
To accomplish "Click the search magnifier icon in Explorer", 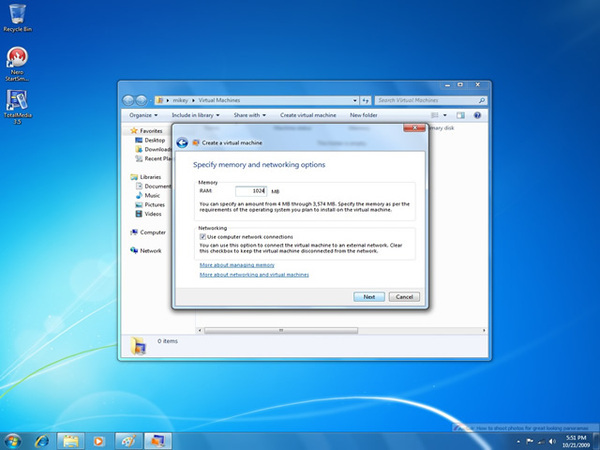I will pyautogui.click(x=482, y=100).
